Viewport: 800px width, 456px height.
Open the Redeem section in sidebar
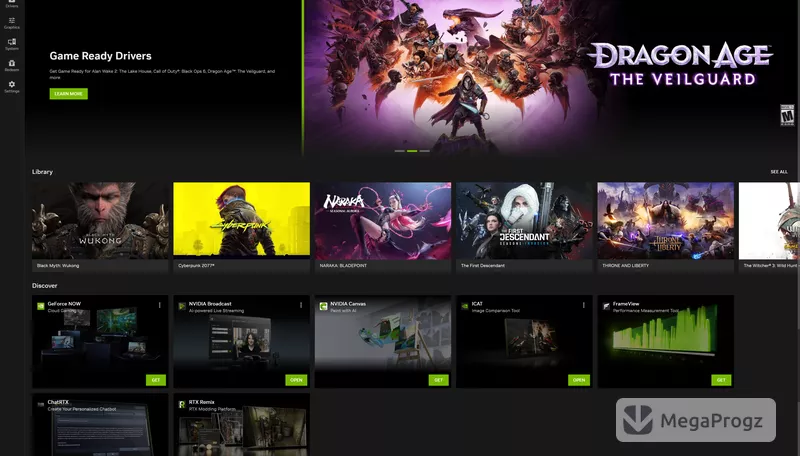11,66
